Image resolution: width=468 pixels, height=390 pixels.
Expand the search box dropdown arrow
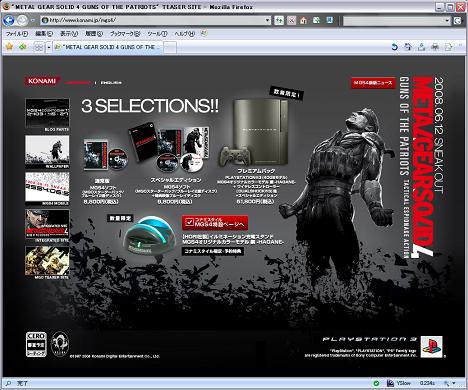coord(447,21)
